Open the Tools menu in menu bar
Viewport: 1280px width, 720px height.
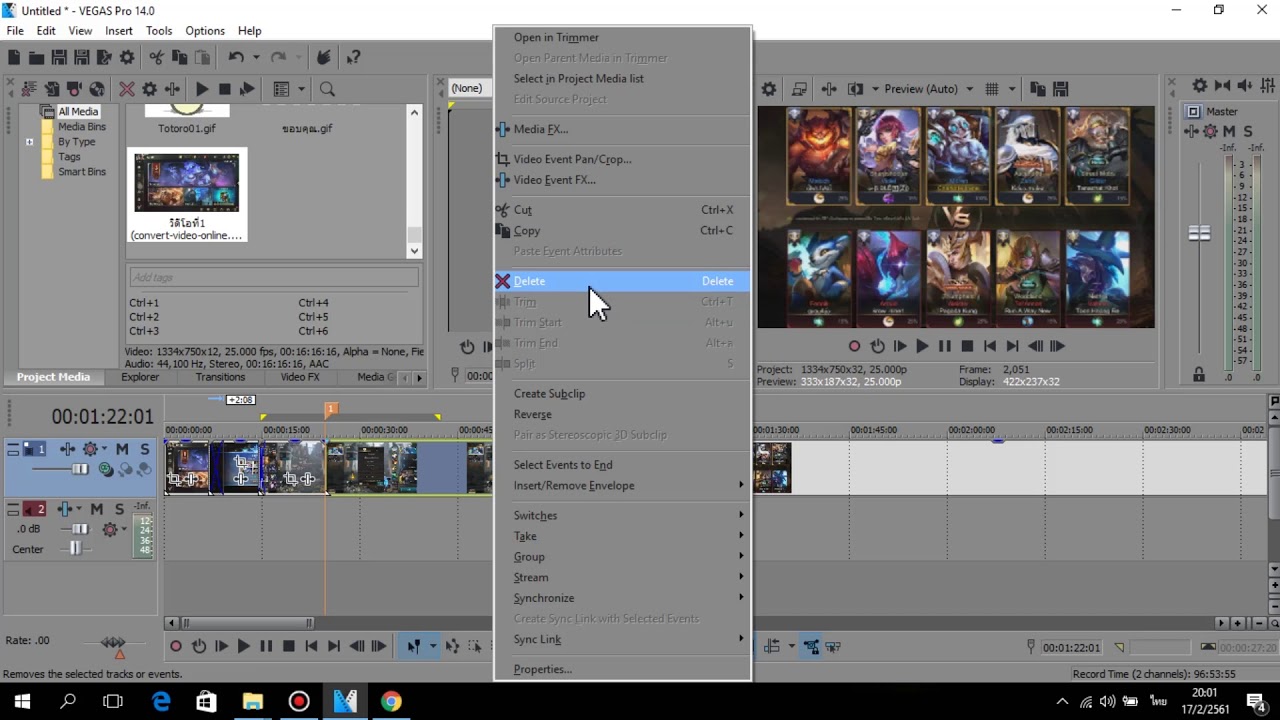159,31
